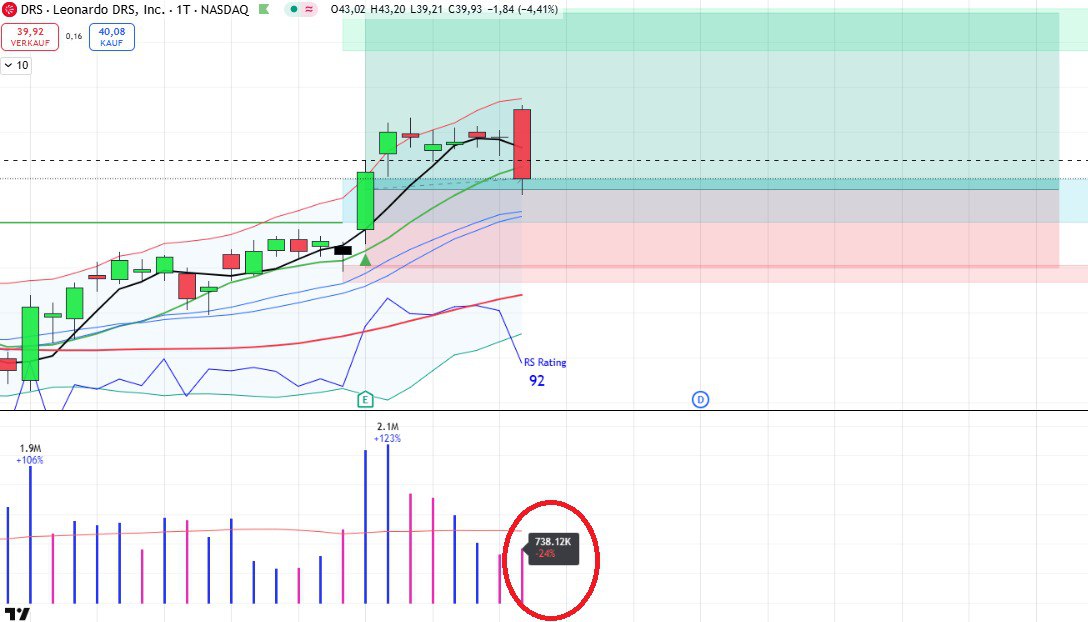Click the green market status dot

(294, 9)
